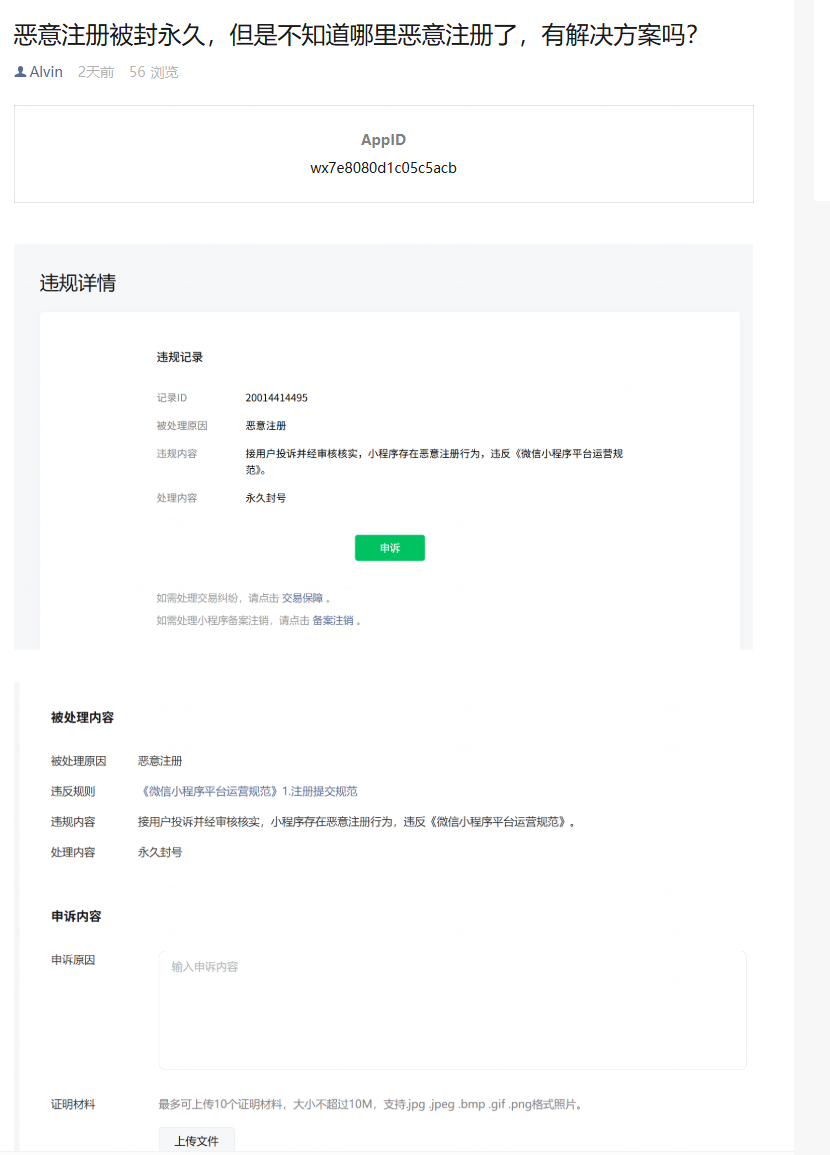Focus the 输入申诉内容 text area

point(452,1010)
